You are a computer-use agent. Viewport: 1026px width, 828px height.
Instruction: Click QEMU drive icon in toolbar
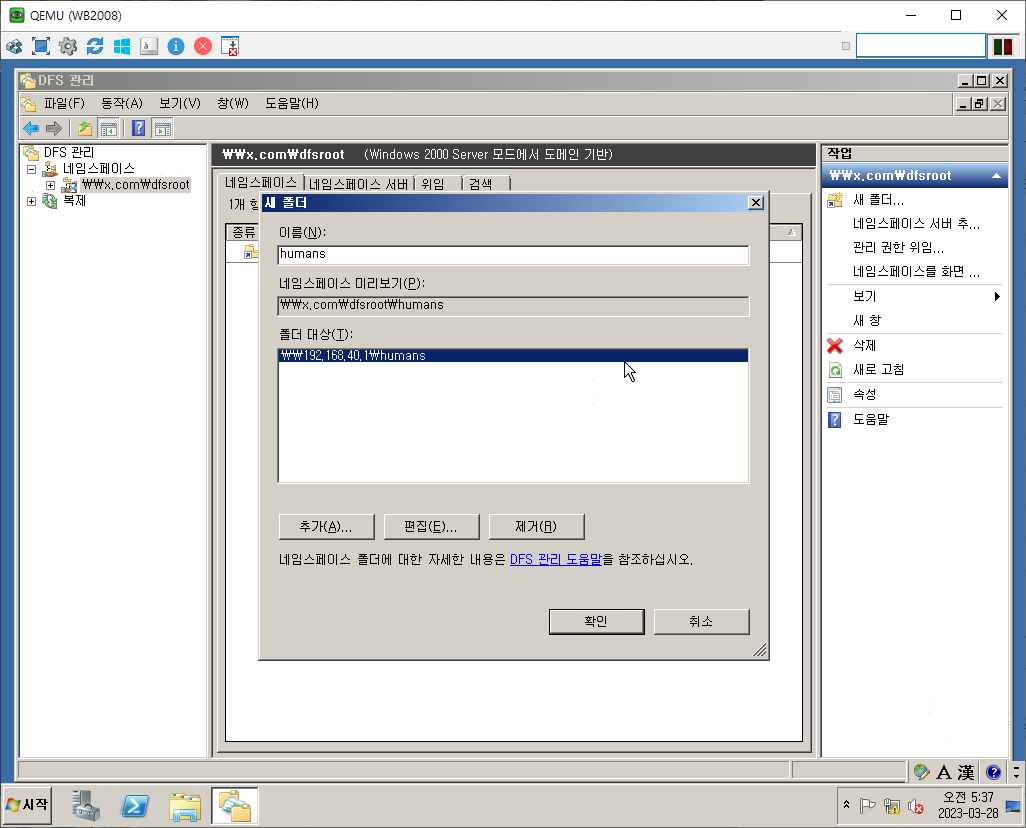tap(149, 46)
